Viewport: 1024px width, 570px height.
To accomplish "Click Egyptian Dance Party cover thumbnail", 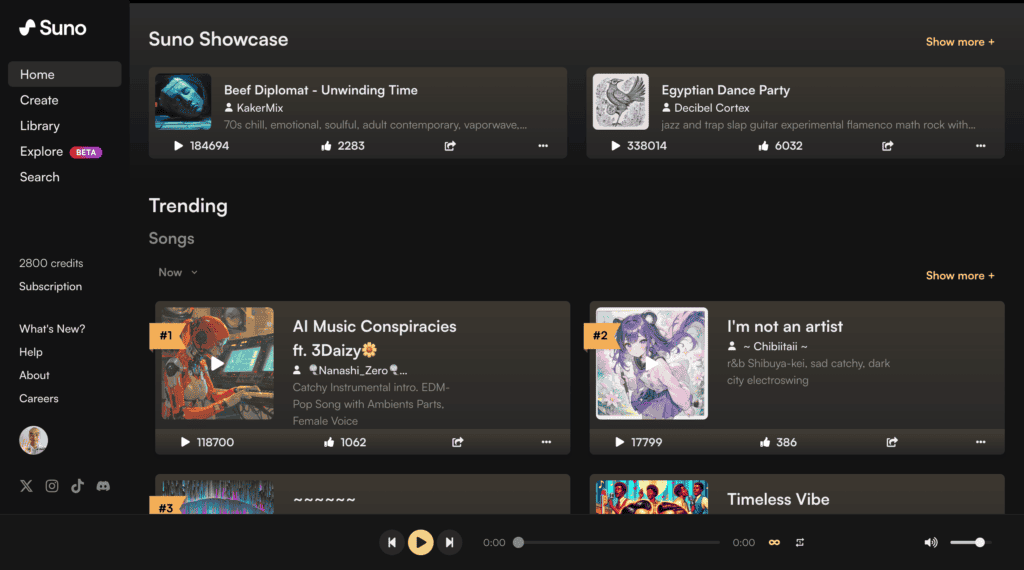I will coord(620,102).
